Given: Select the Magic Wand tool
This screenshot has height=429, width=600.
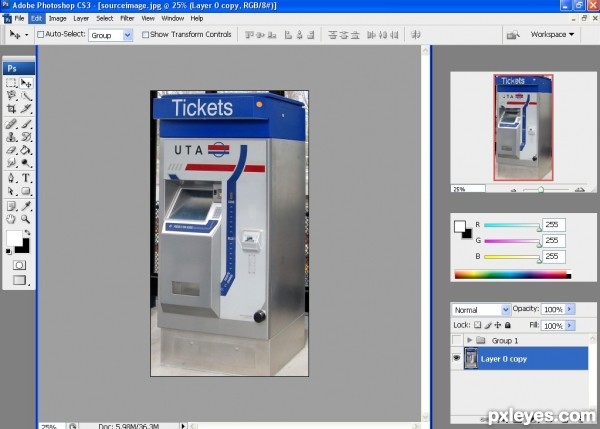Looking at the screenshot, I should pos(26,96).
